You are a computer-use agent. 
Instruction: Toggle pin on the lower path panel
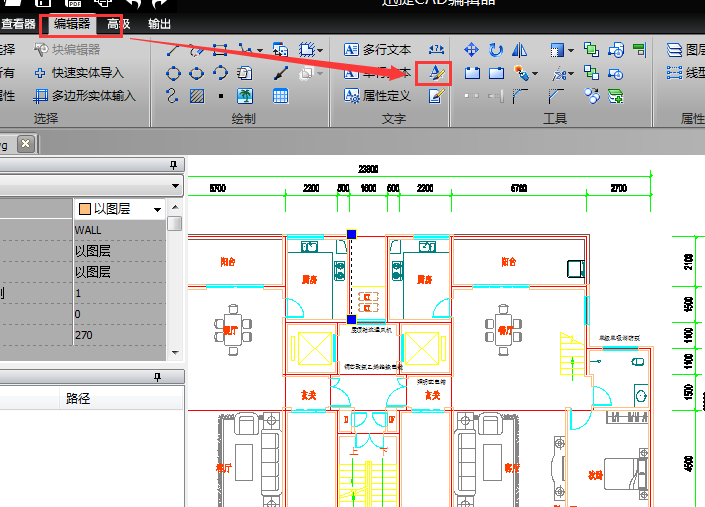(x=157, y=377)
